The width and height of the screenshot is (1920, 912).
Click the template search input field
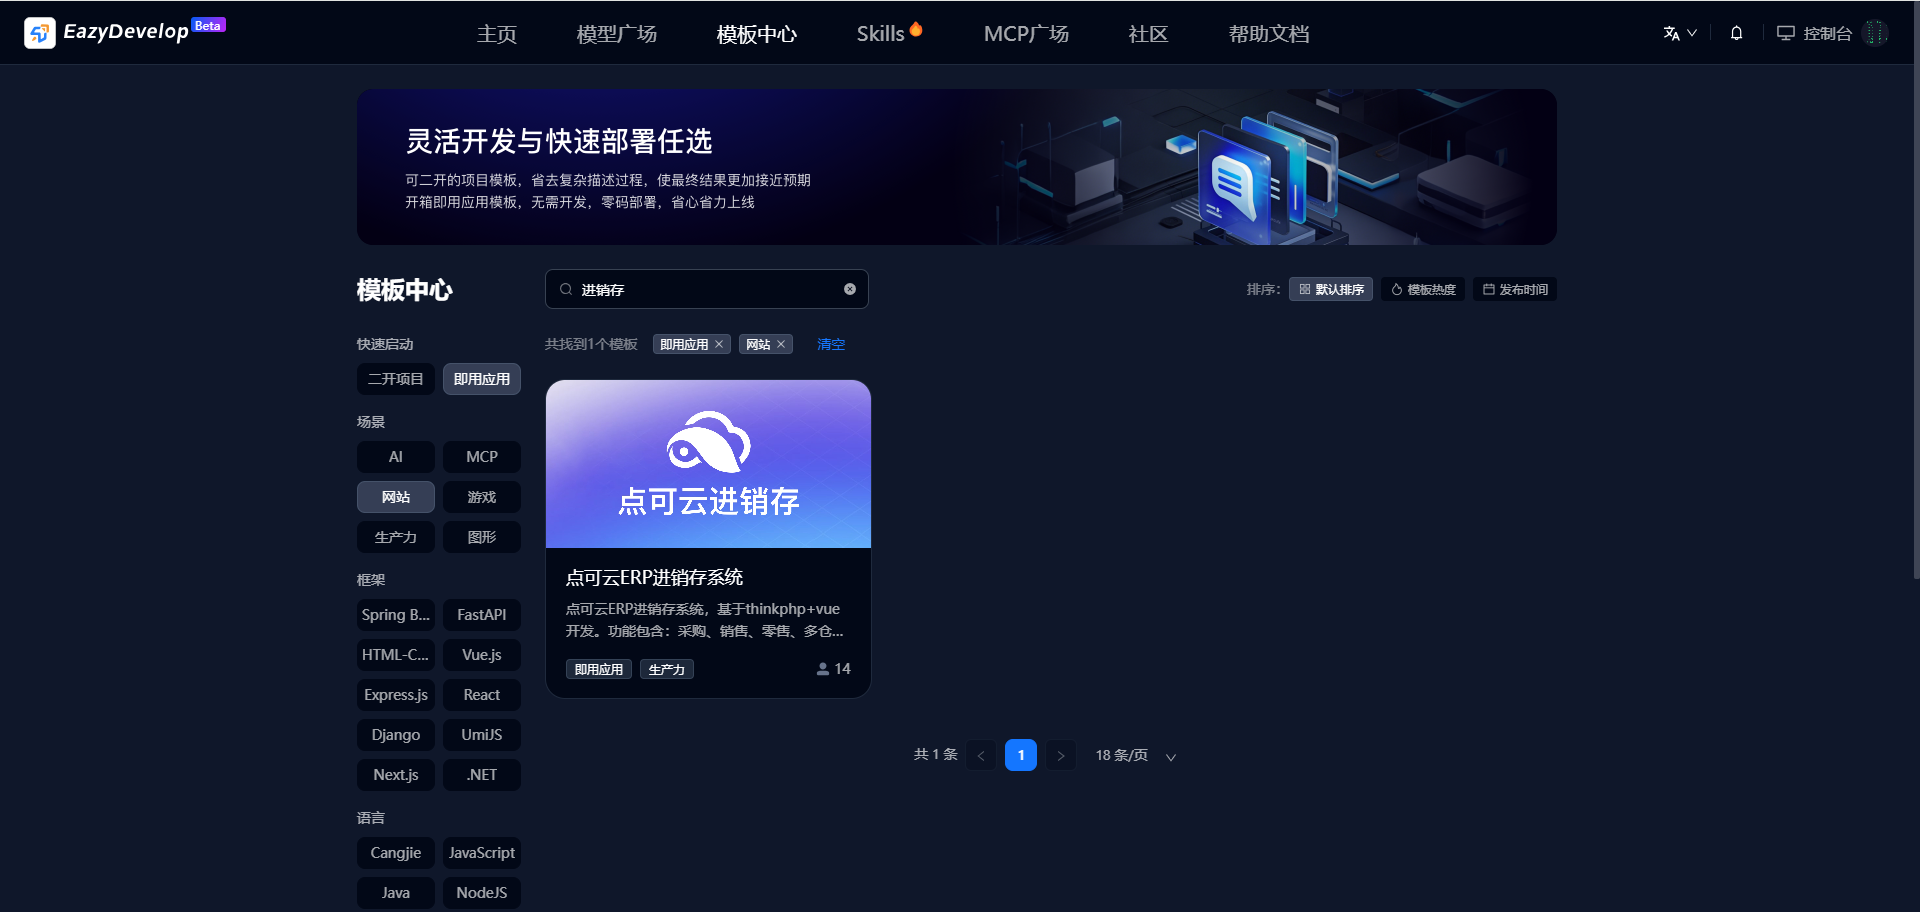pos(707,289)
